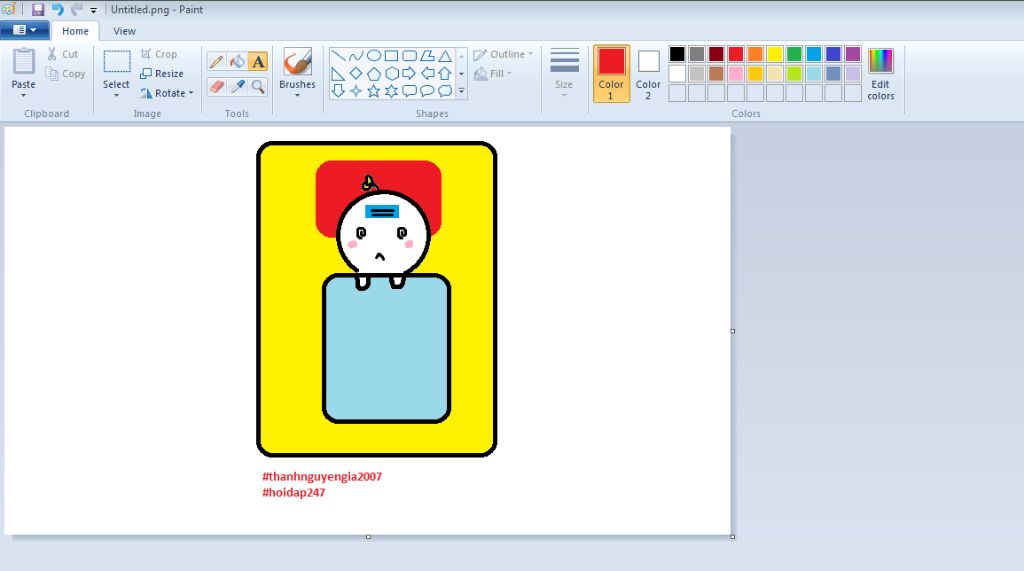Expand the Paste dropdown arrow
The image size is (1024, 571).
[24, 95]
